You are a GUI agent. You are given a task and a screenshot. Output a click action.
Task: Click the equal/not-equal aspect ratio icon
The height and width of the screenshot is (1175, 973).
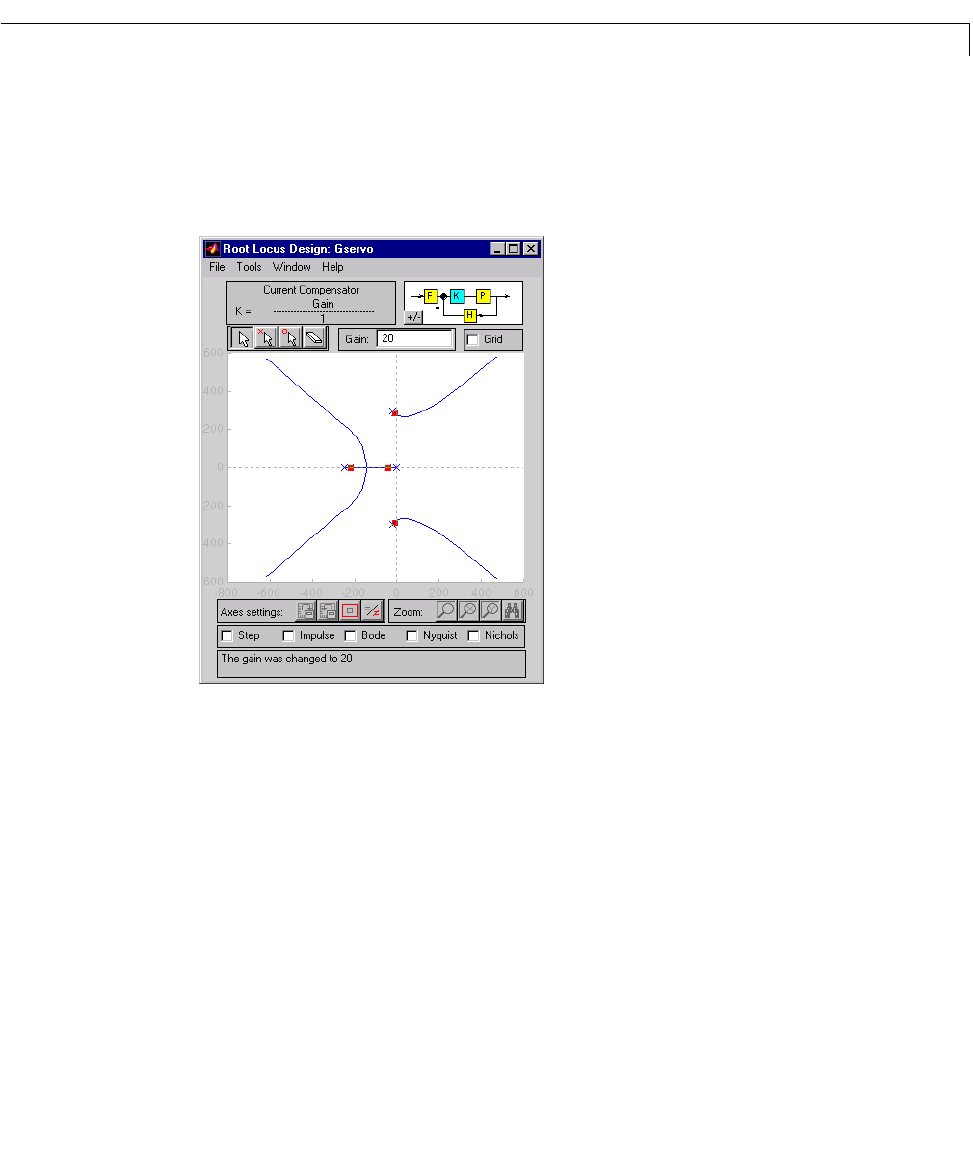coord(373,611)
